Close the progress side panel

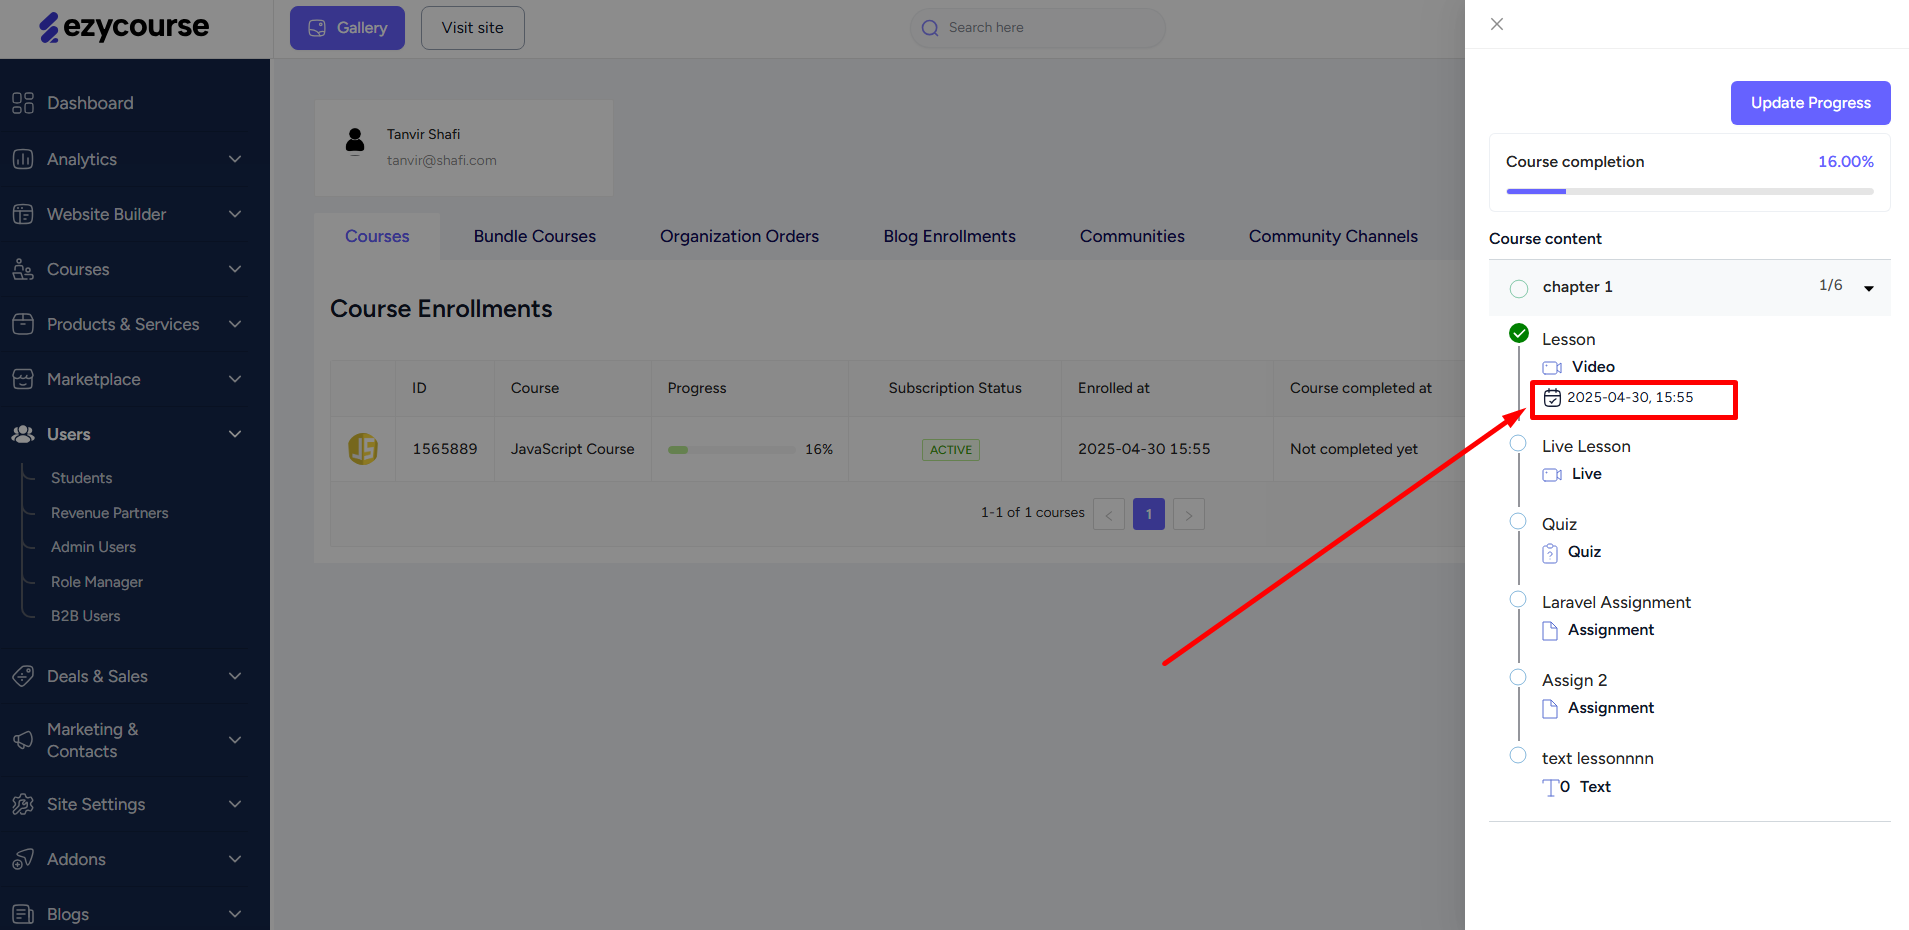(1497, 24)
